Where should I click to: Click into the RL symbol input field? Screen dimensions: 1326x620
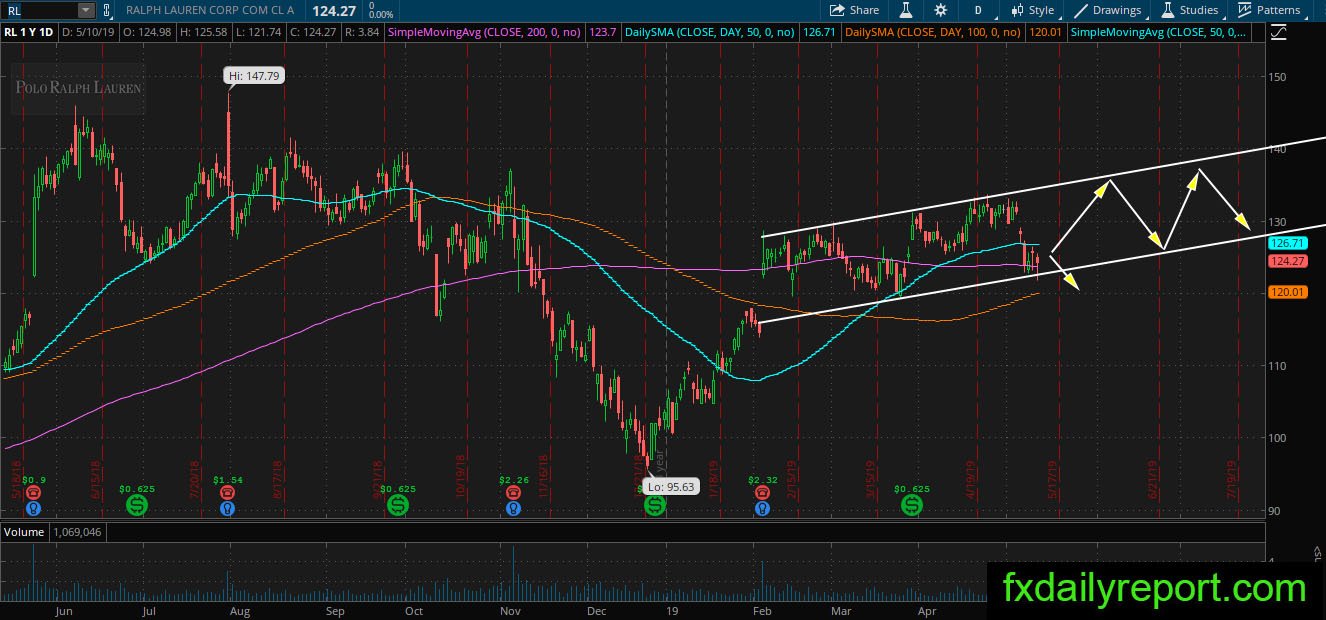[40, 10]
